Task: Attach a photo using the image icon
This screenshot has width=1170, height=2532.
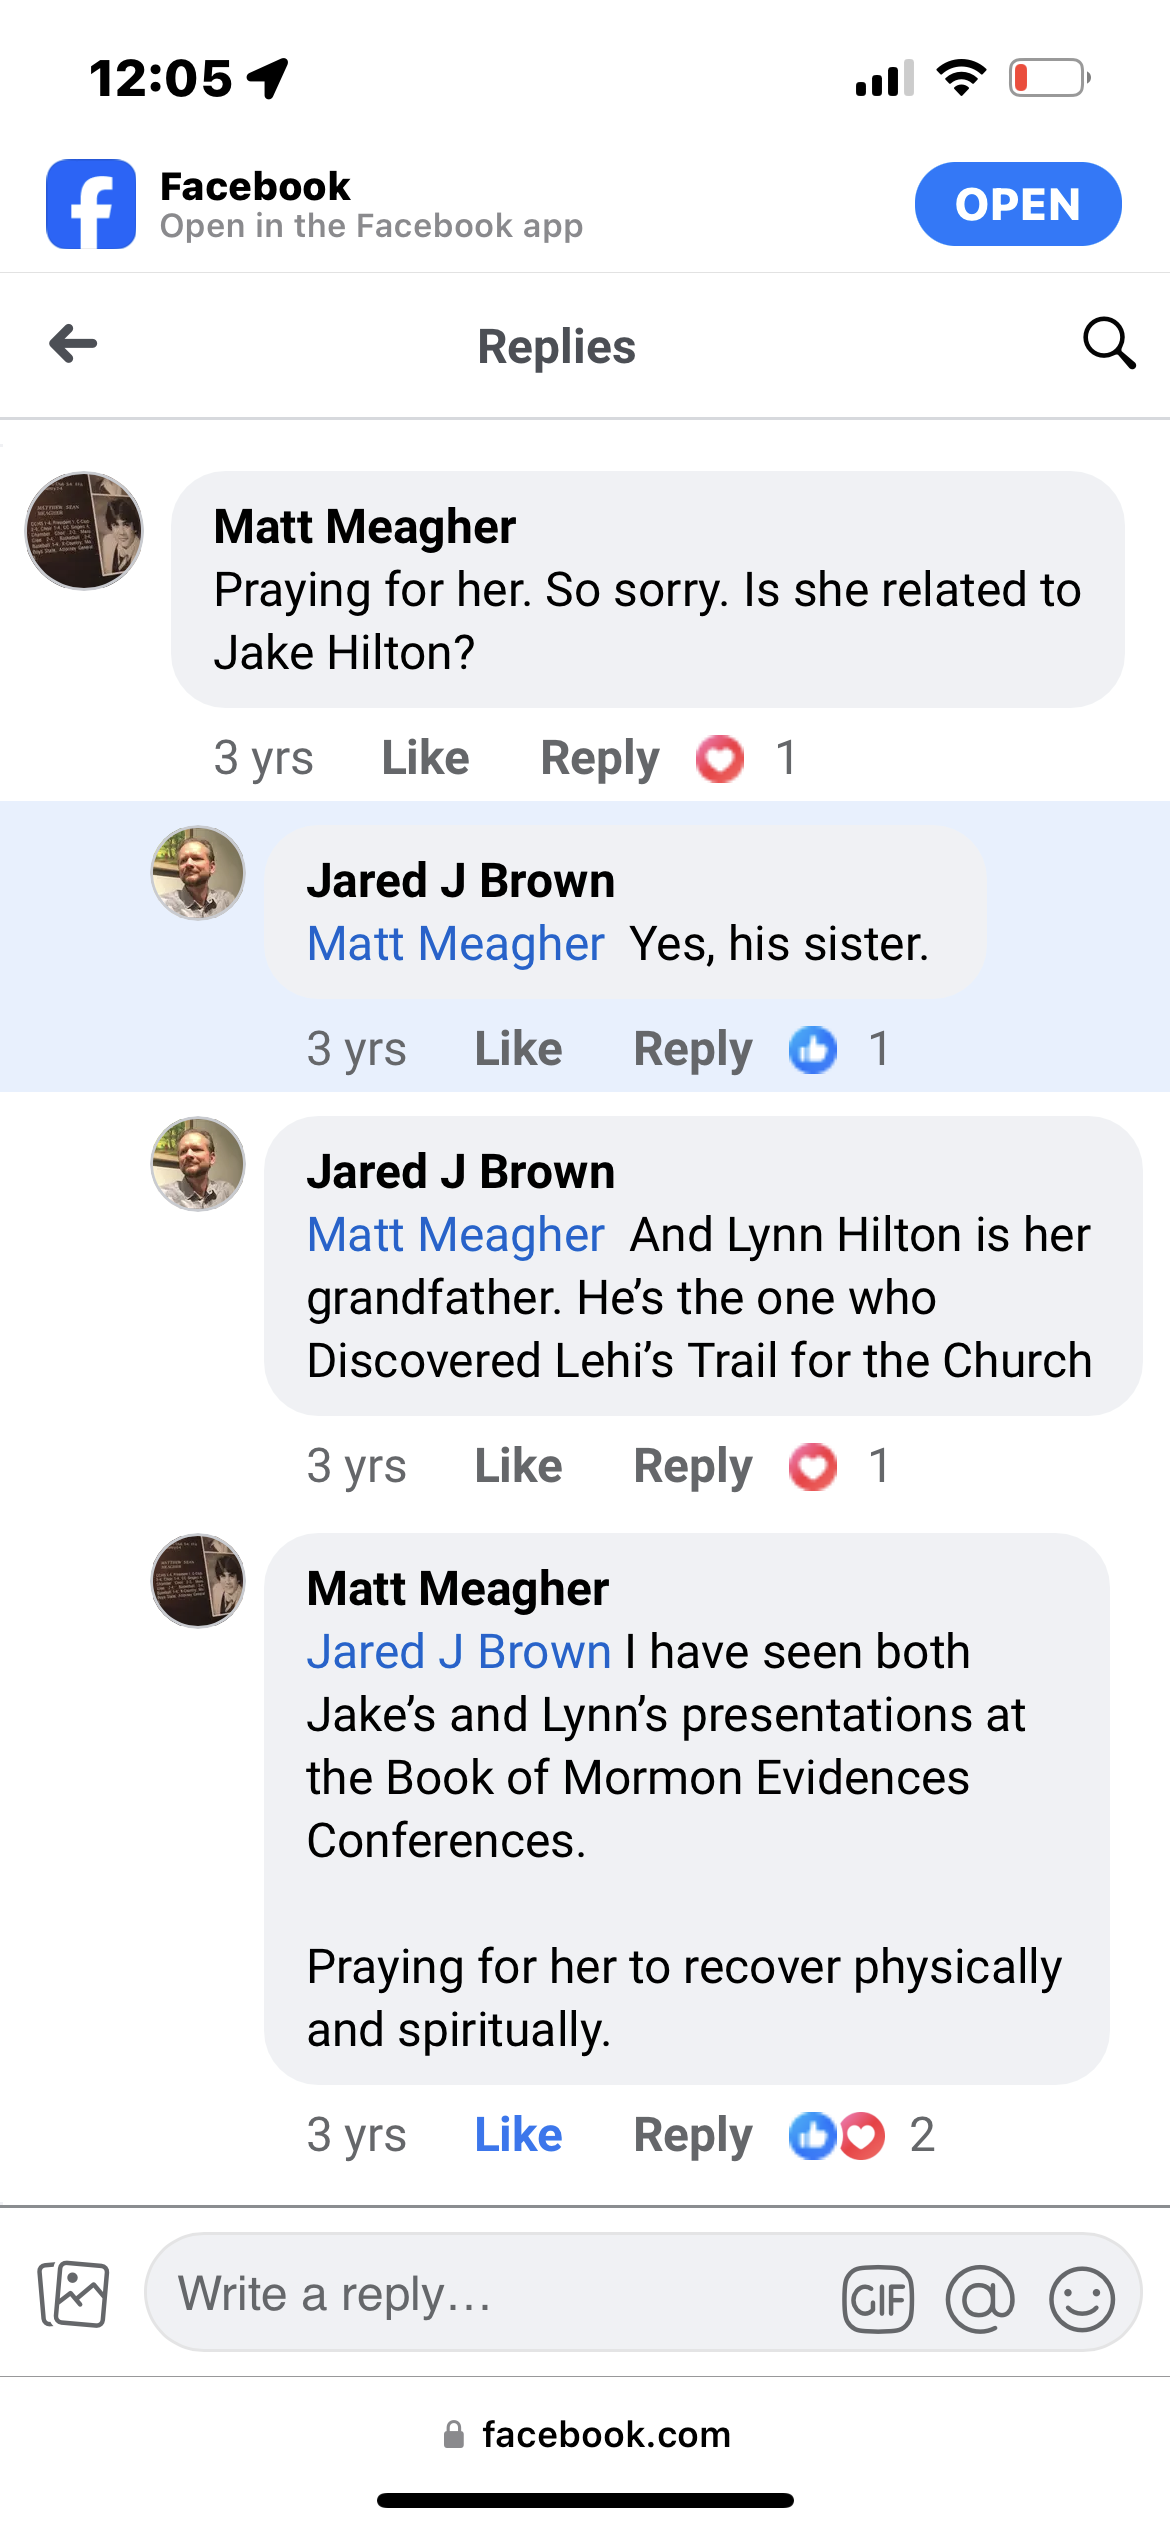Action: 74,2293
